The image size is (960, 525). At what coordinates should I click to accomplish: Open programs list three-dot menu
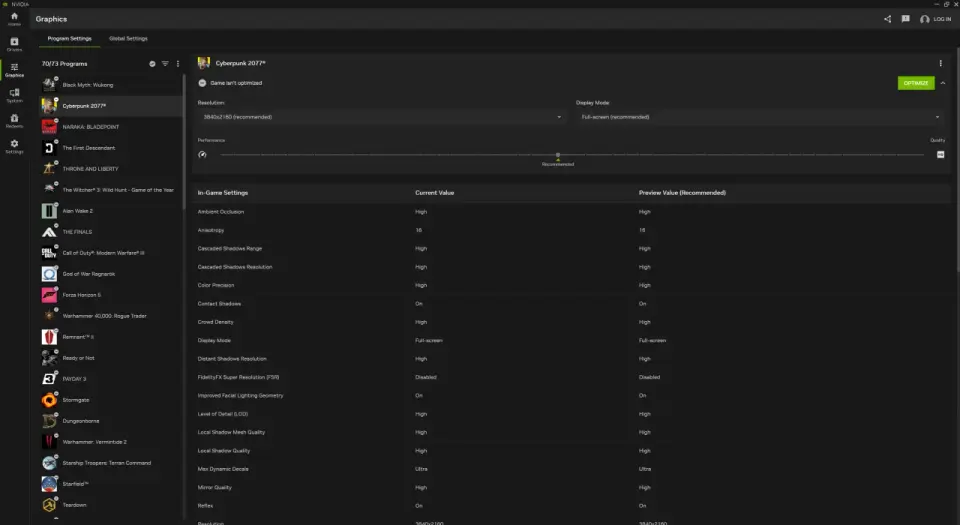[178, 64]
